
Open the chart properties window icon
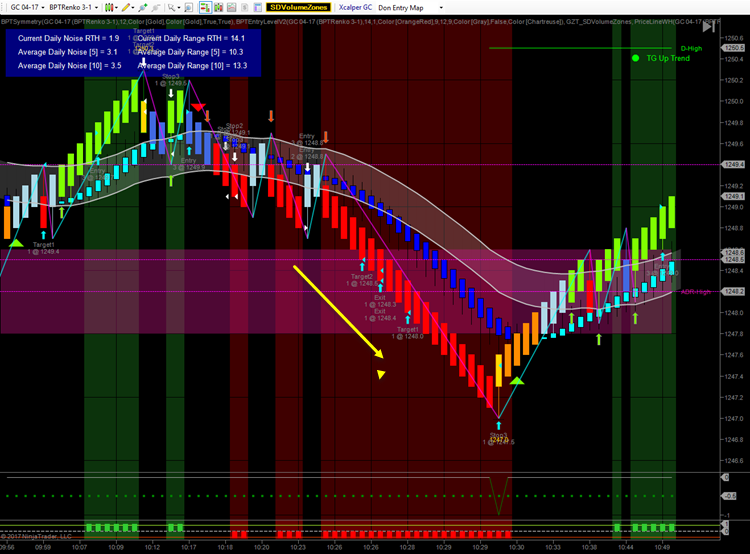[257, 7]
